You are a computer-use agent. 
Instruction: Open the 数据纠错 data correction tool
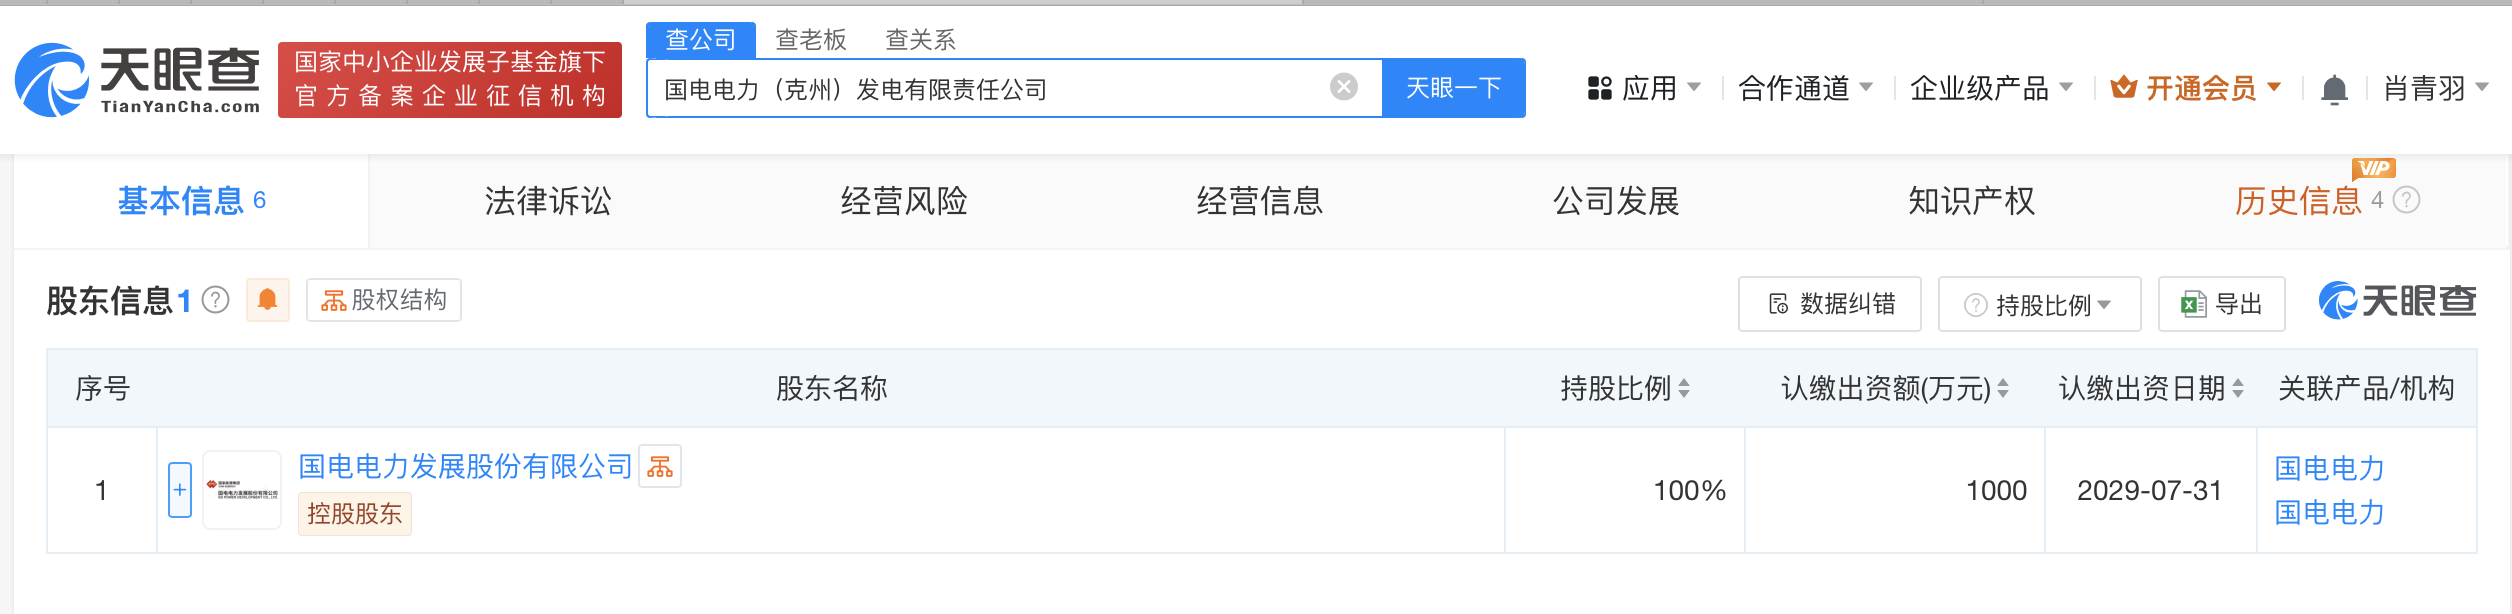coord(1828,304)
